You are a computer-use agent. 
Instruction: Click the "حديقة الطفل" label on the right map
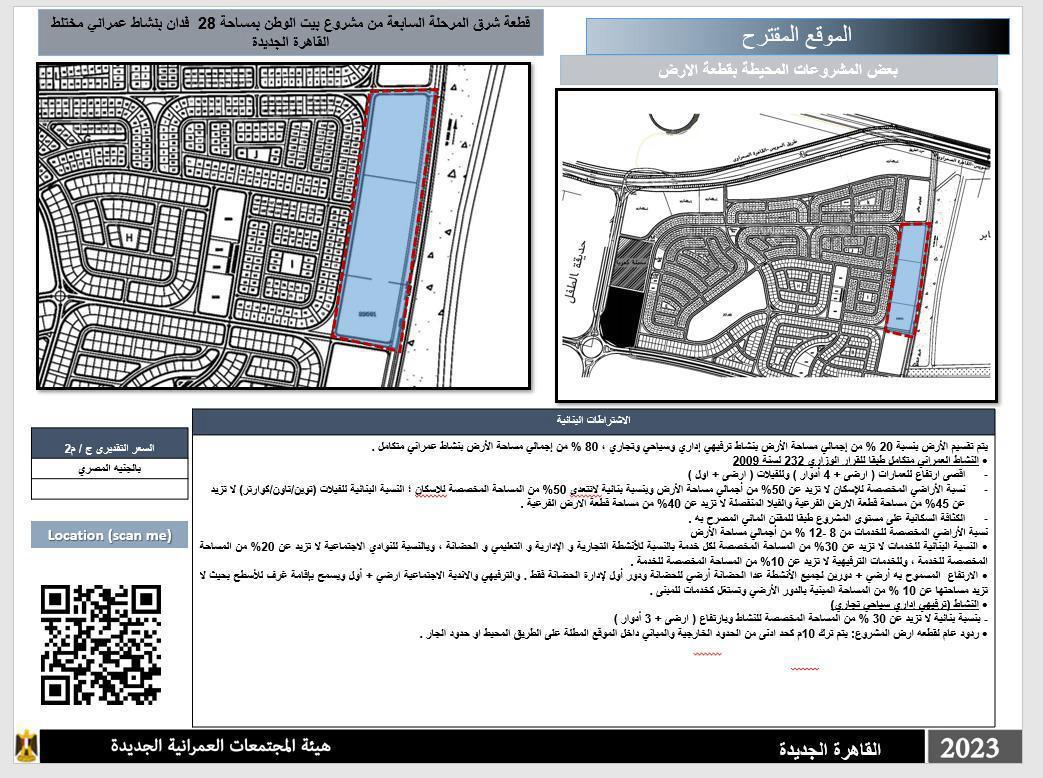pos(578,271)
